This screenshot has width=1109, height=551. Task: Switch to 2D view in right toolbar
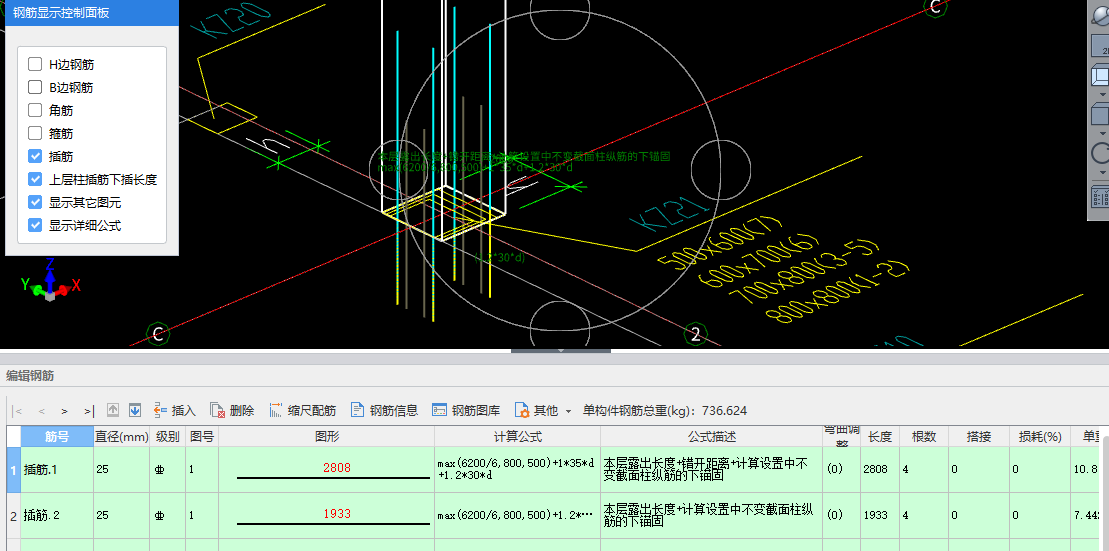[1102, 46]
